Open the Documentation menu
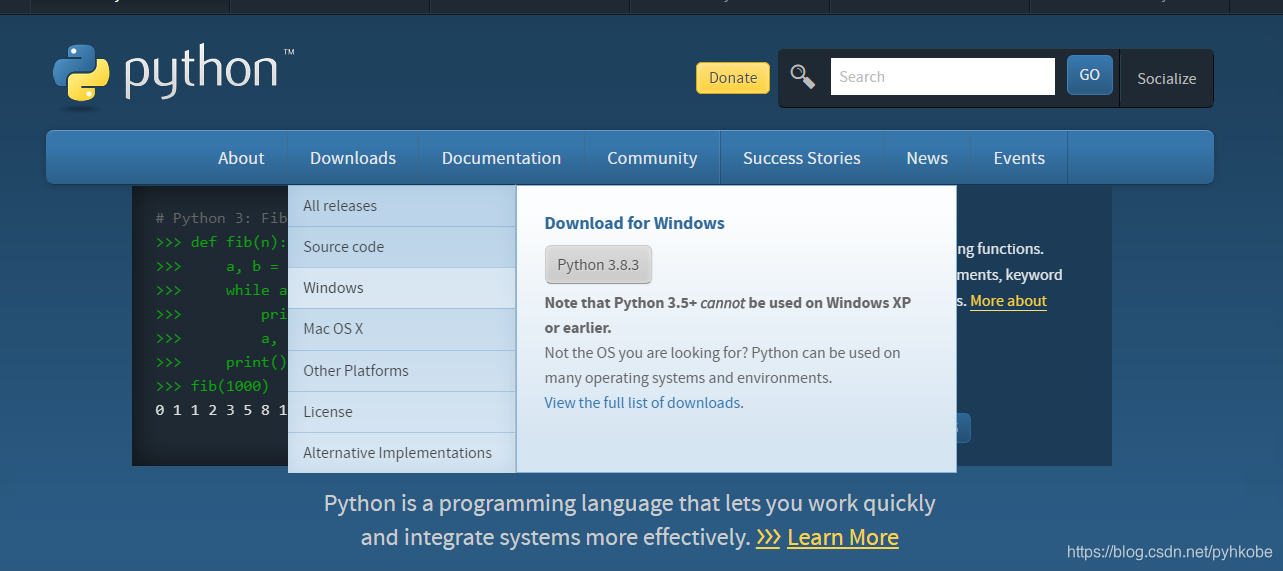The height and width of the screenshot is (571, 1283). coord(501,158)
